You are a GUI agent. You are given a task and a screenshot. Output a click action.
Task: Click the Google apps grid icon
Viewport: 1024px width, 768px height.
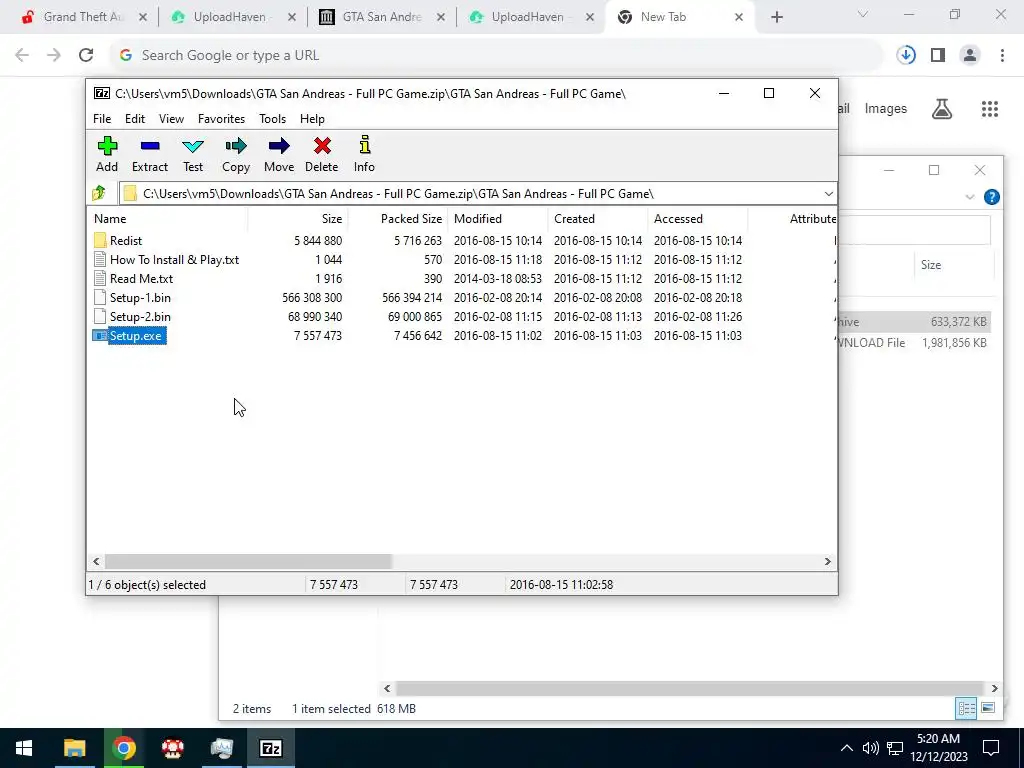(x=990, y=109)
